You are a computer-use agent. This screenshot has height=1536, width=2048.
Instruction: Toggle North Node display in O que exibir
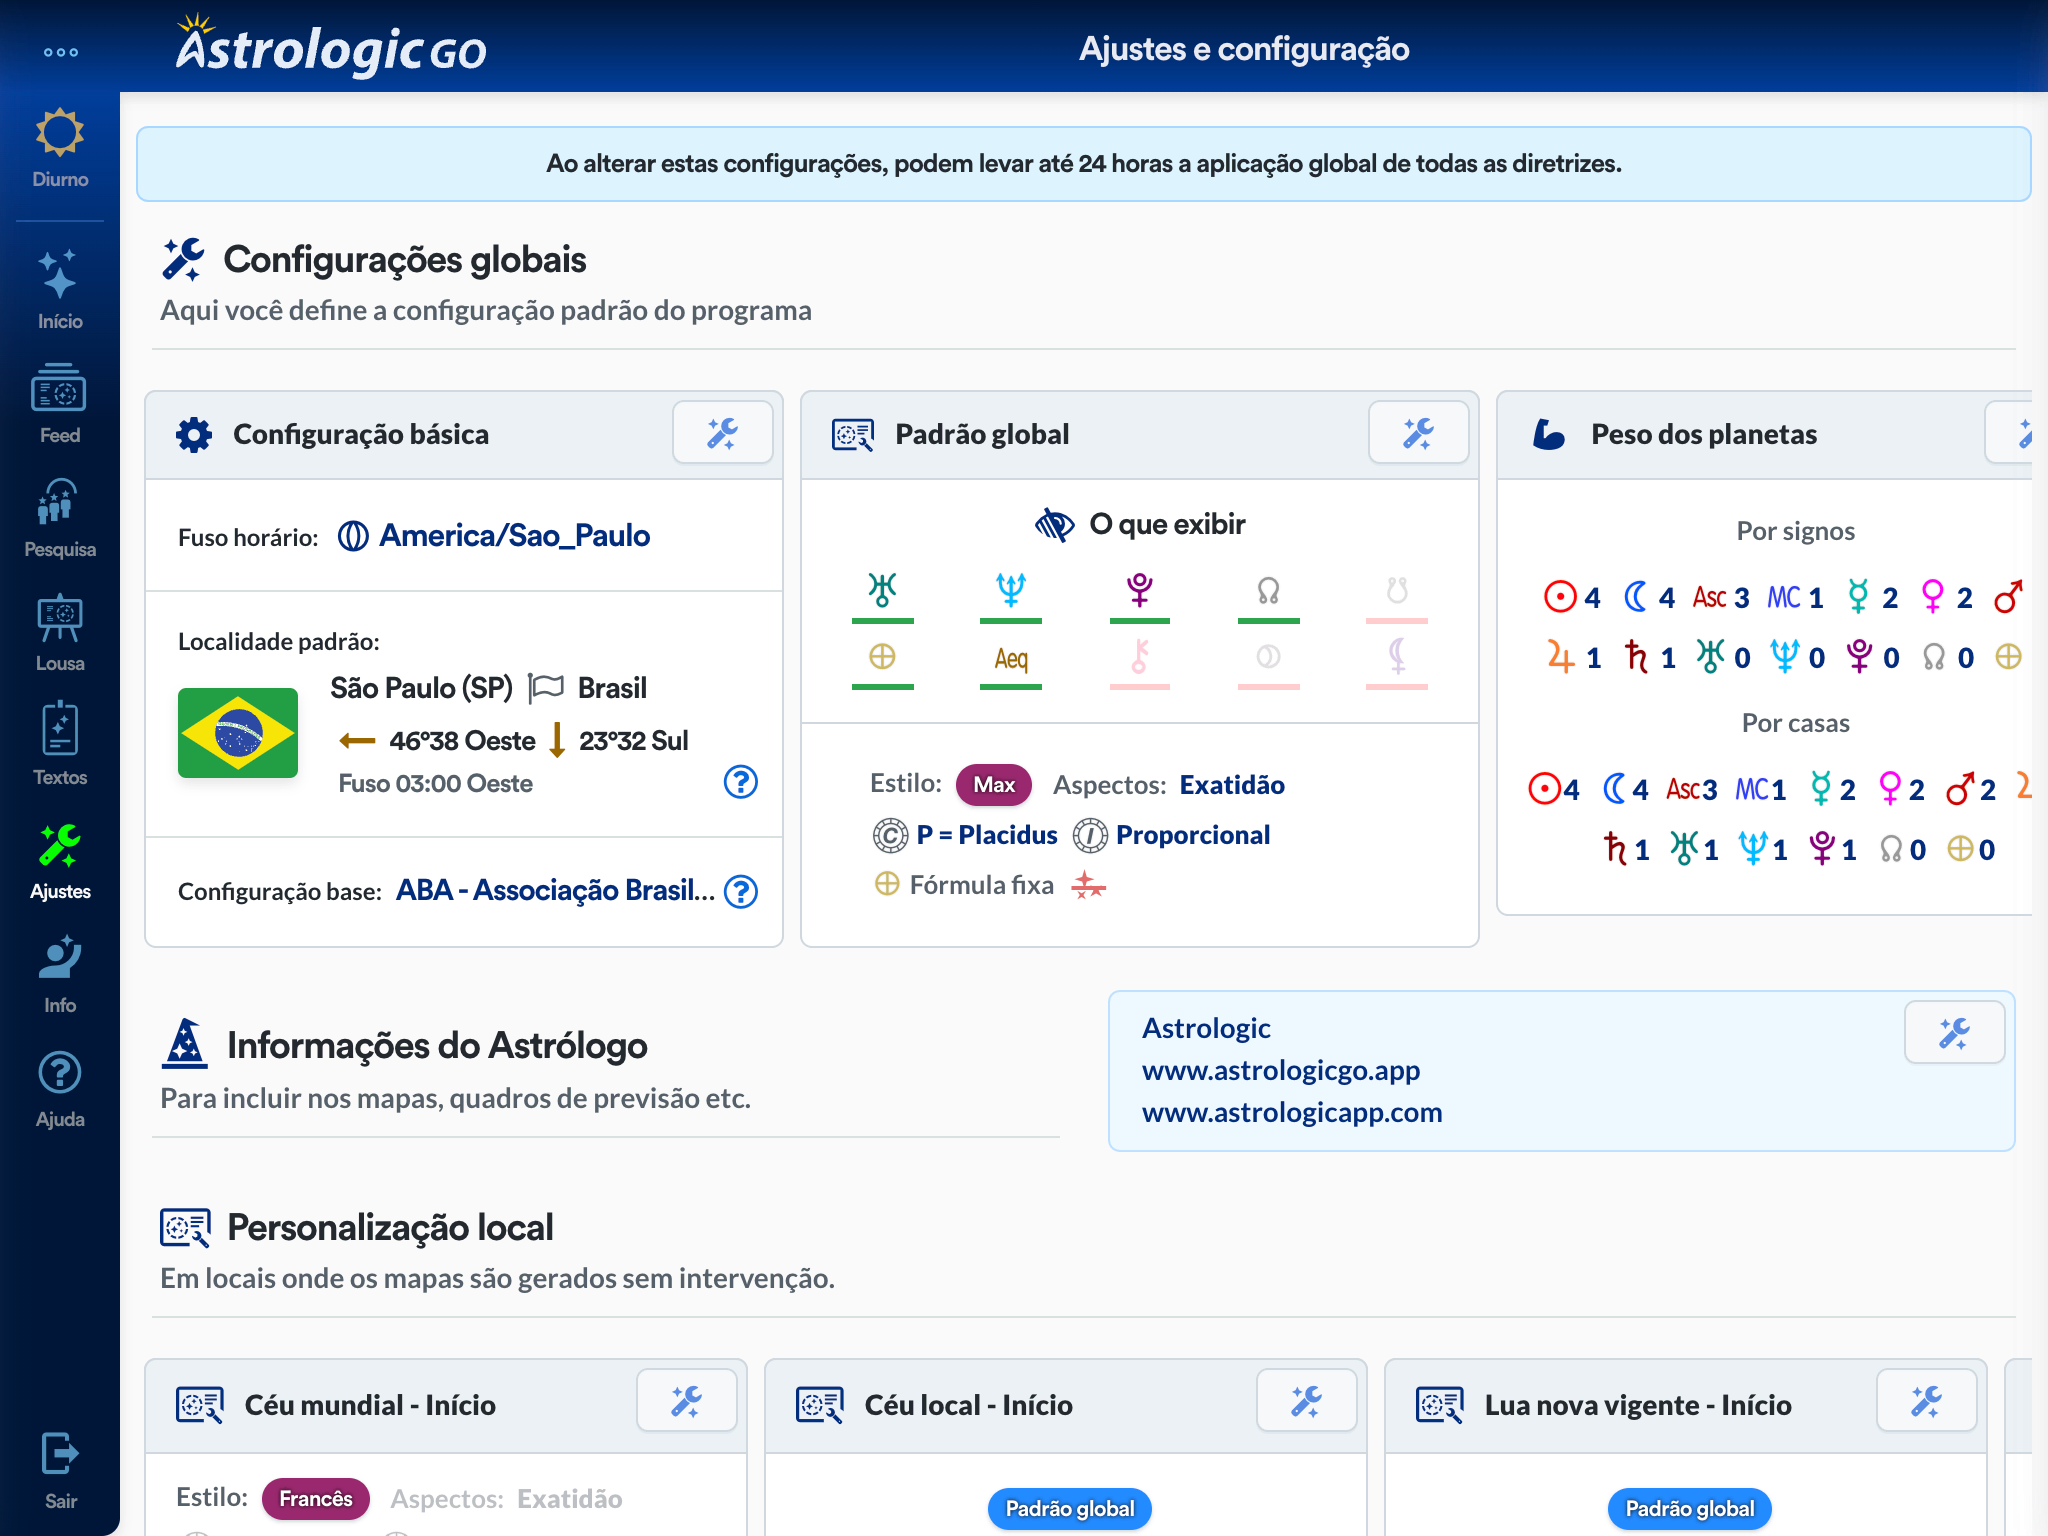[1269, 595]
